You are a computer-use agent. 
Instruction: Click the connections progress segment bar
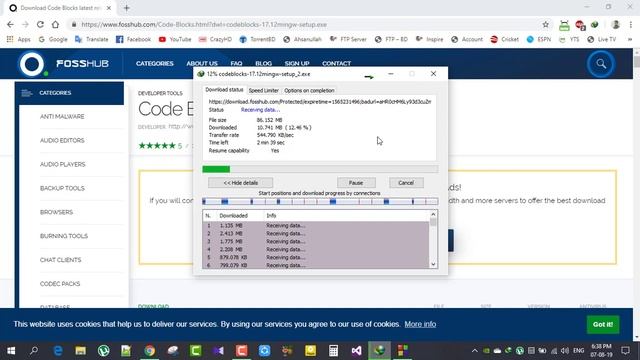point(320,201)
